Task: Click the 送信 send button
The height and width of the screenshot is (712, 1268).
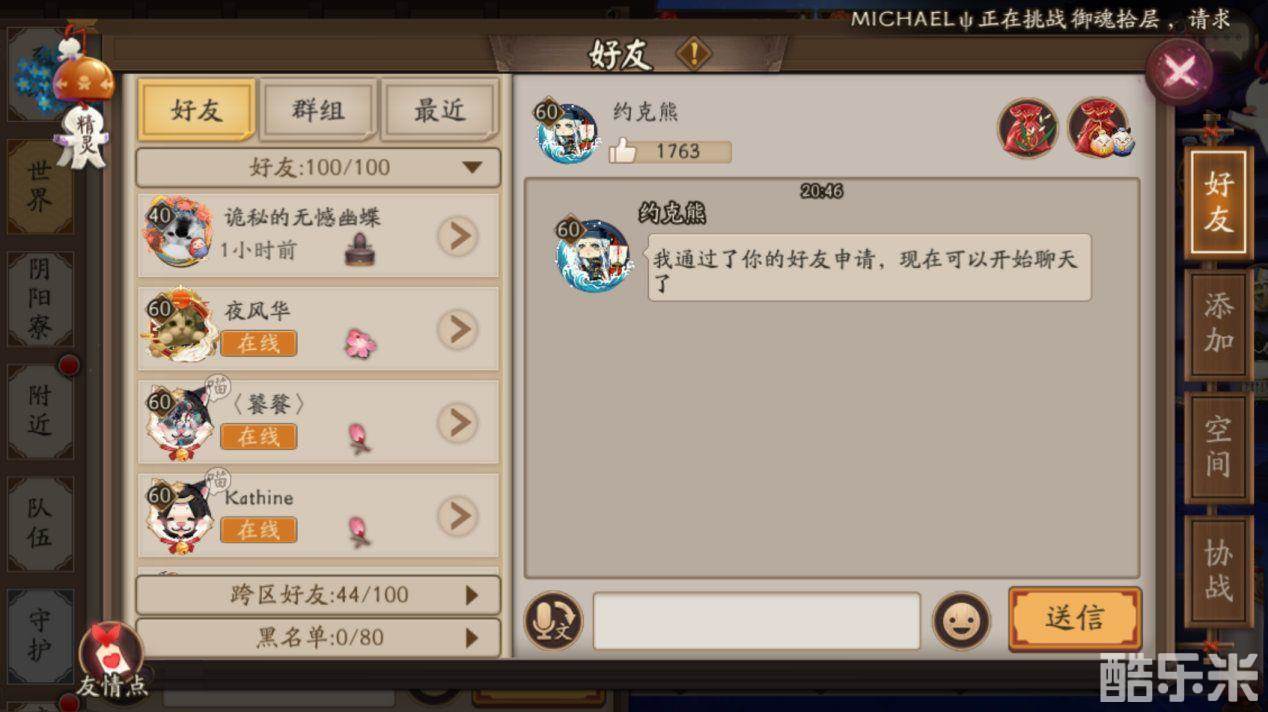Action: click(x=1075, y=619)
